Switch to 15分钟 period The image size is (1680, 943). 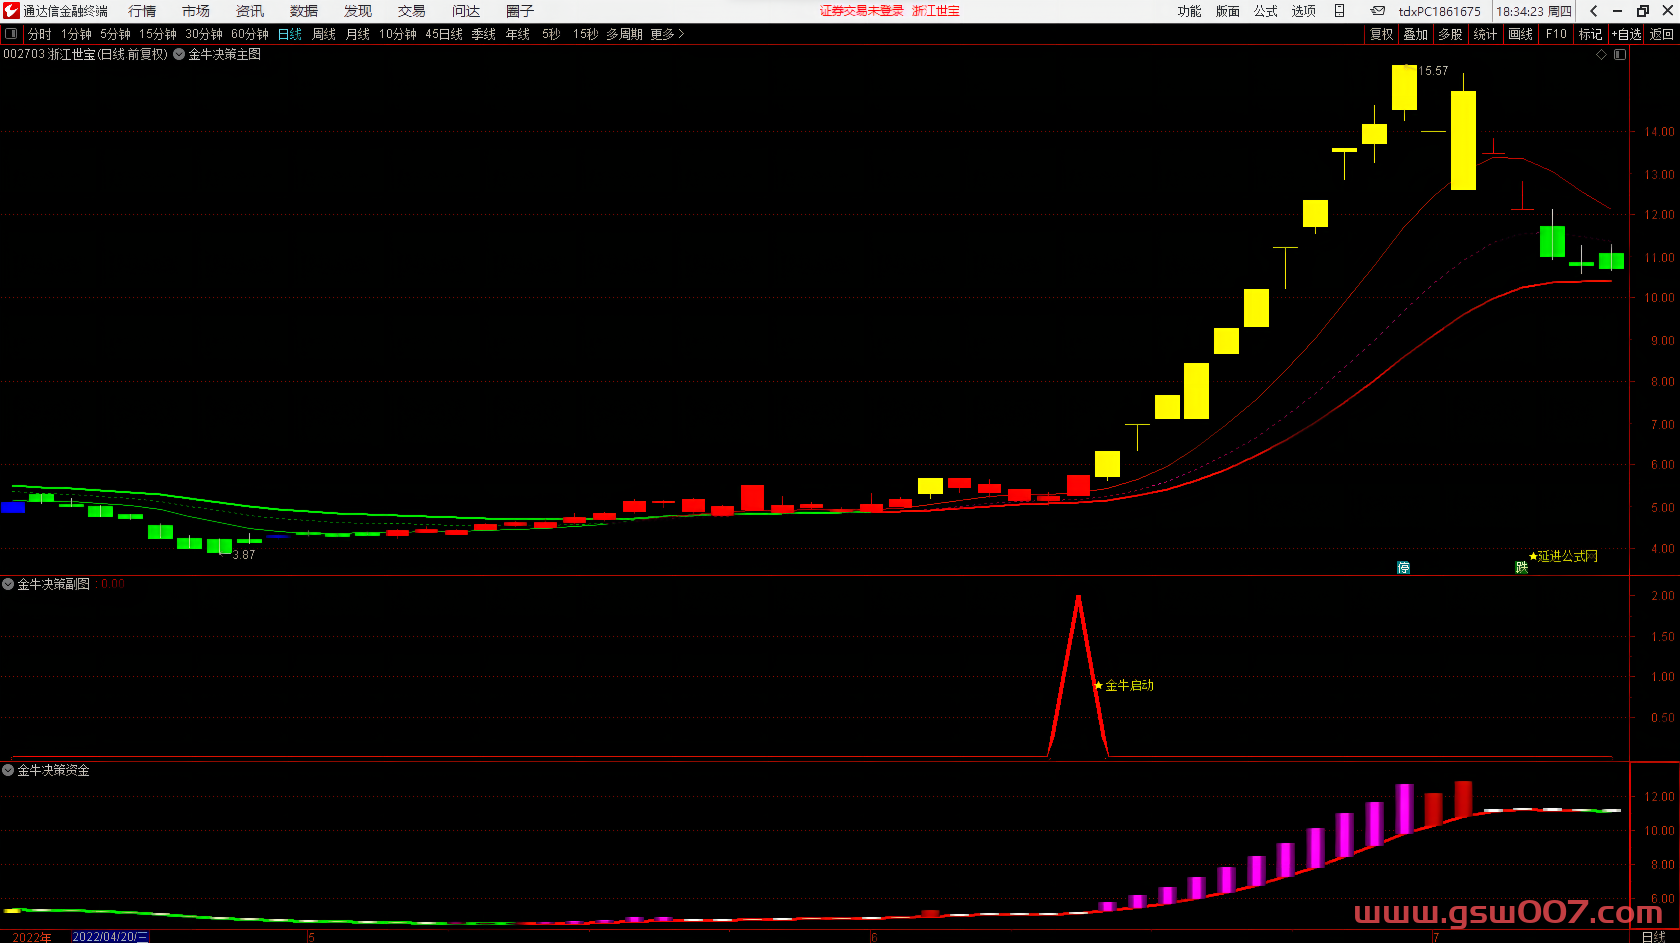pos(158,34)
